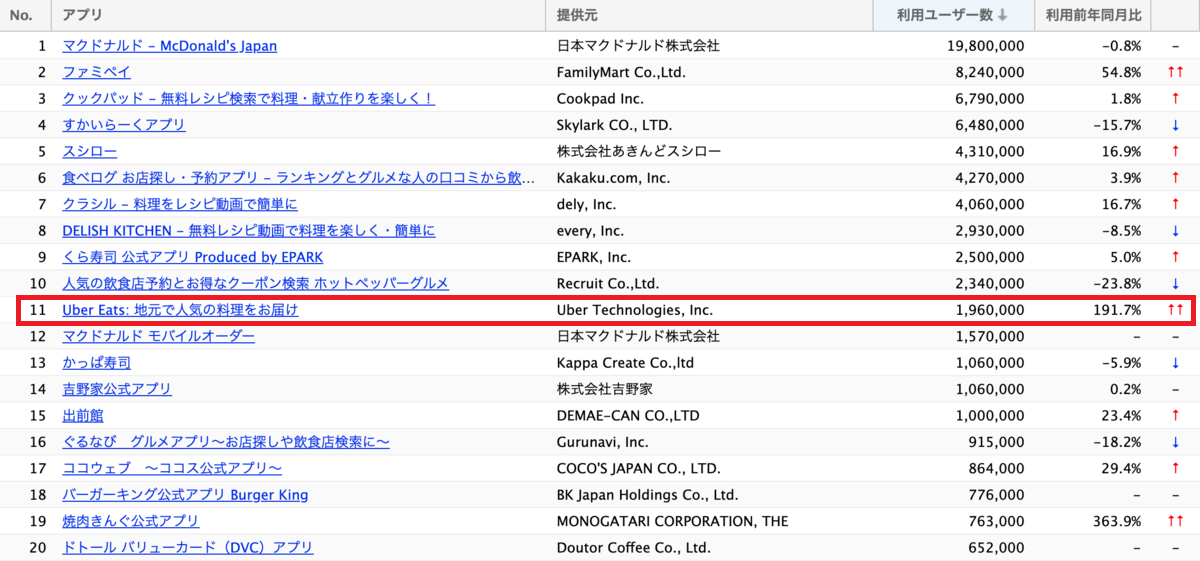Screen dimensions: 1200x561
Task: Open the バーガーキング公式アプリ Burger King link
Action: tap(185, 495)
